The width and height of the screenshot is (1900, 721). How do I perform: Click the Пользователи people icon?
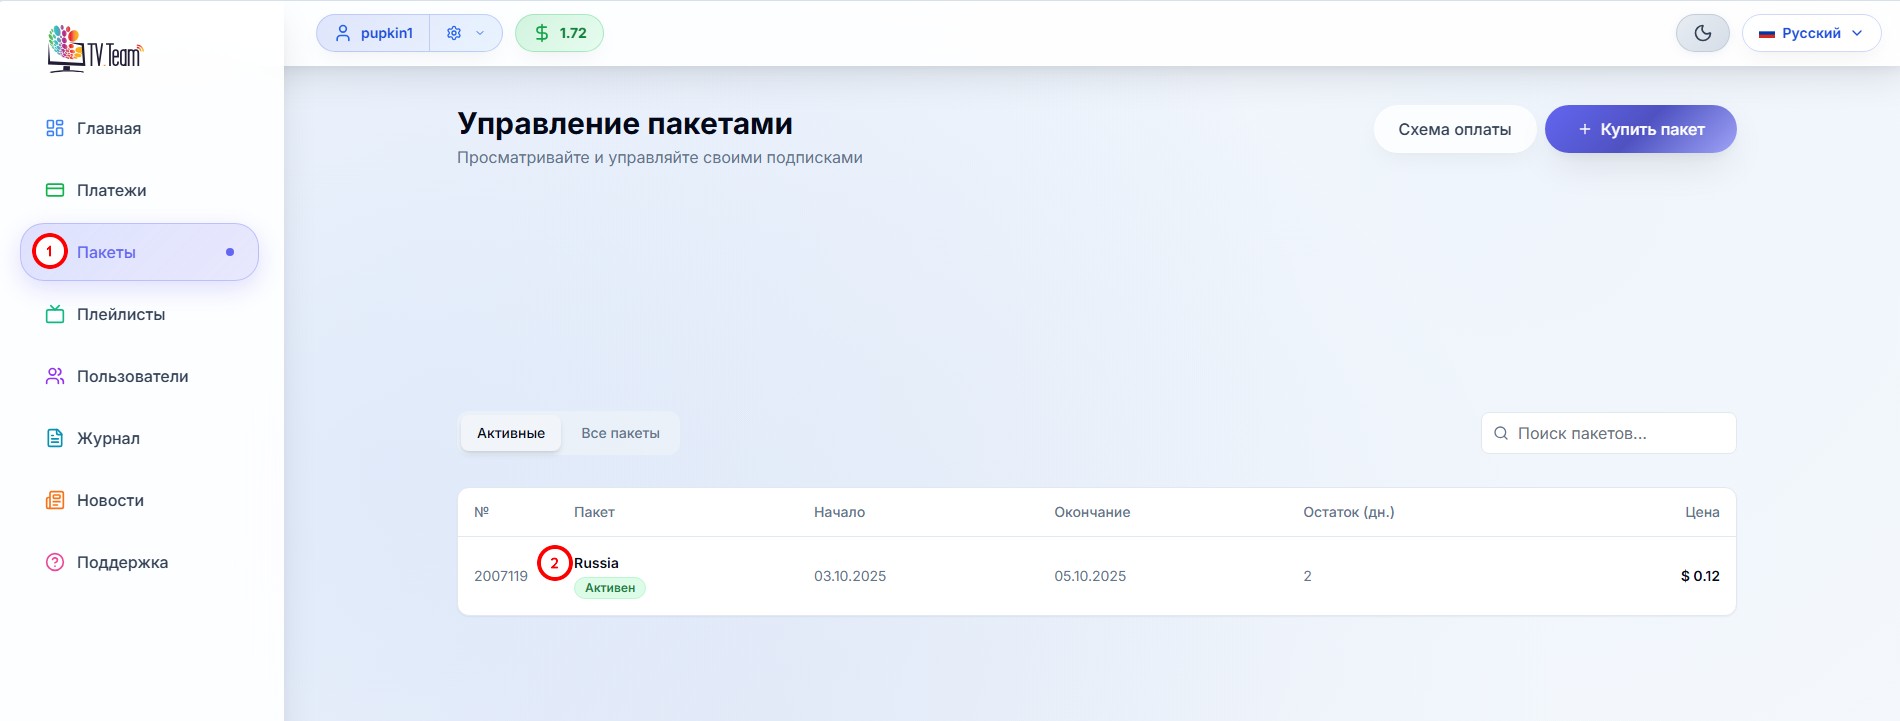pyautogui.click(x=55, y=376)
